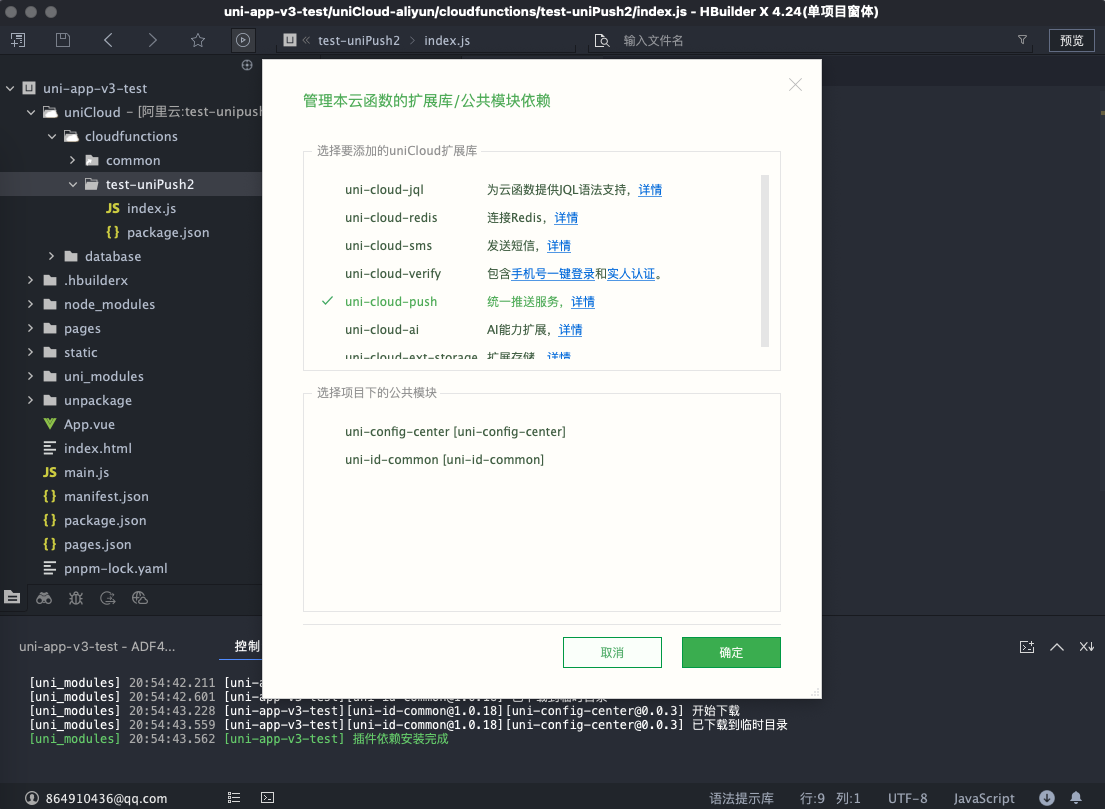Click the bookmark star icon
The height and width of the screenshot is (809, 1105).
[198, 40]
